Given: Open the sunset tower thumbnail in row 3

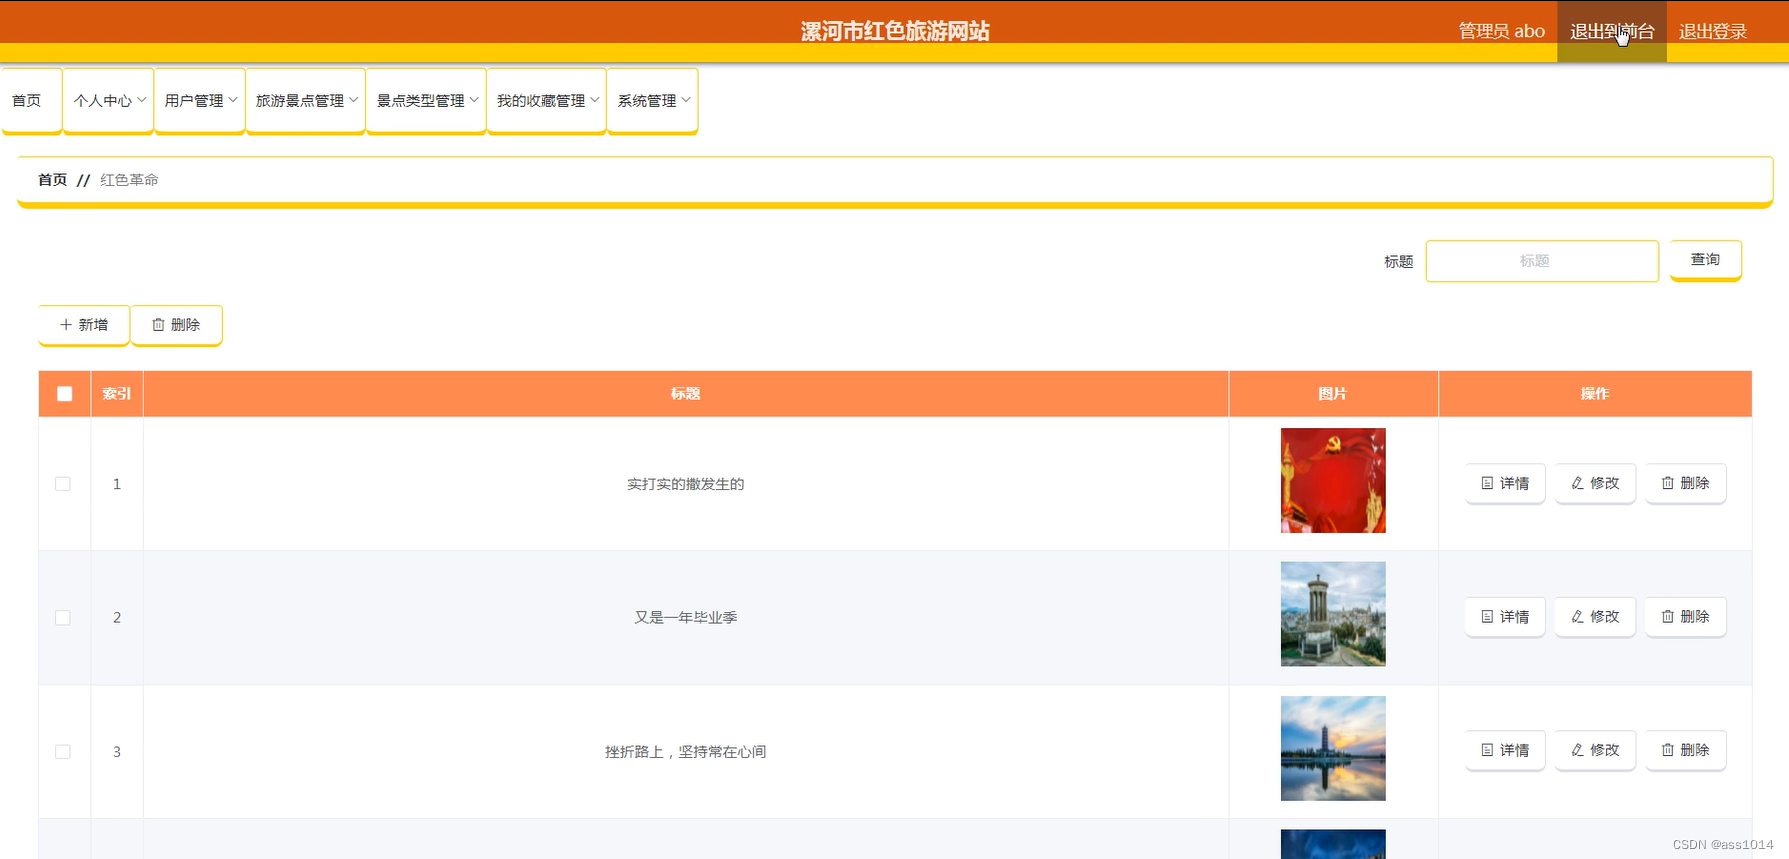Looking at the screenshot, I should [x=1333, y=748].
